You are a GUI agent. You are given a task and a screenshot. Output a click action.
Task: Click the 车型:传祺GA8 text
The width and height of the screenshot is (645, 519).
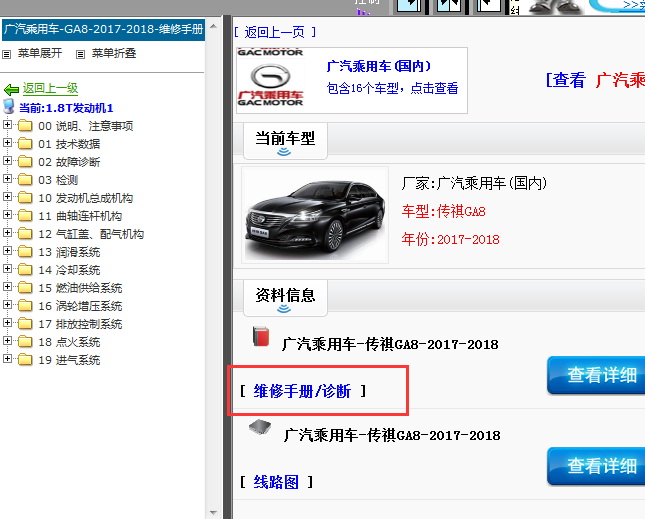pyautogui.click(x=443, y=211)
